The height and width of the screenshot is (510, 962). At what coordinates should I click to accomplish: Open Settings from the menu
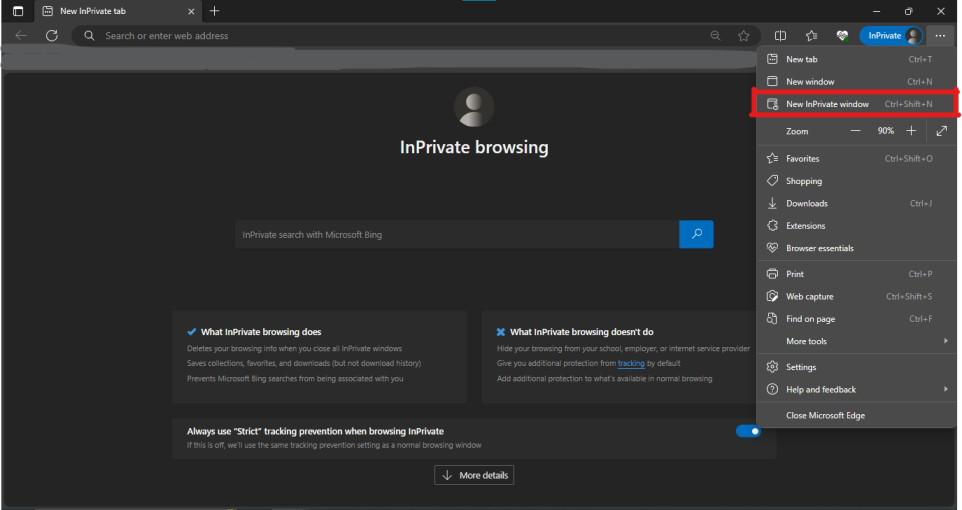pos(856,367)
